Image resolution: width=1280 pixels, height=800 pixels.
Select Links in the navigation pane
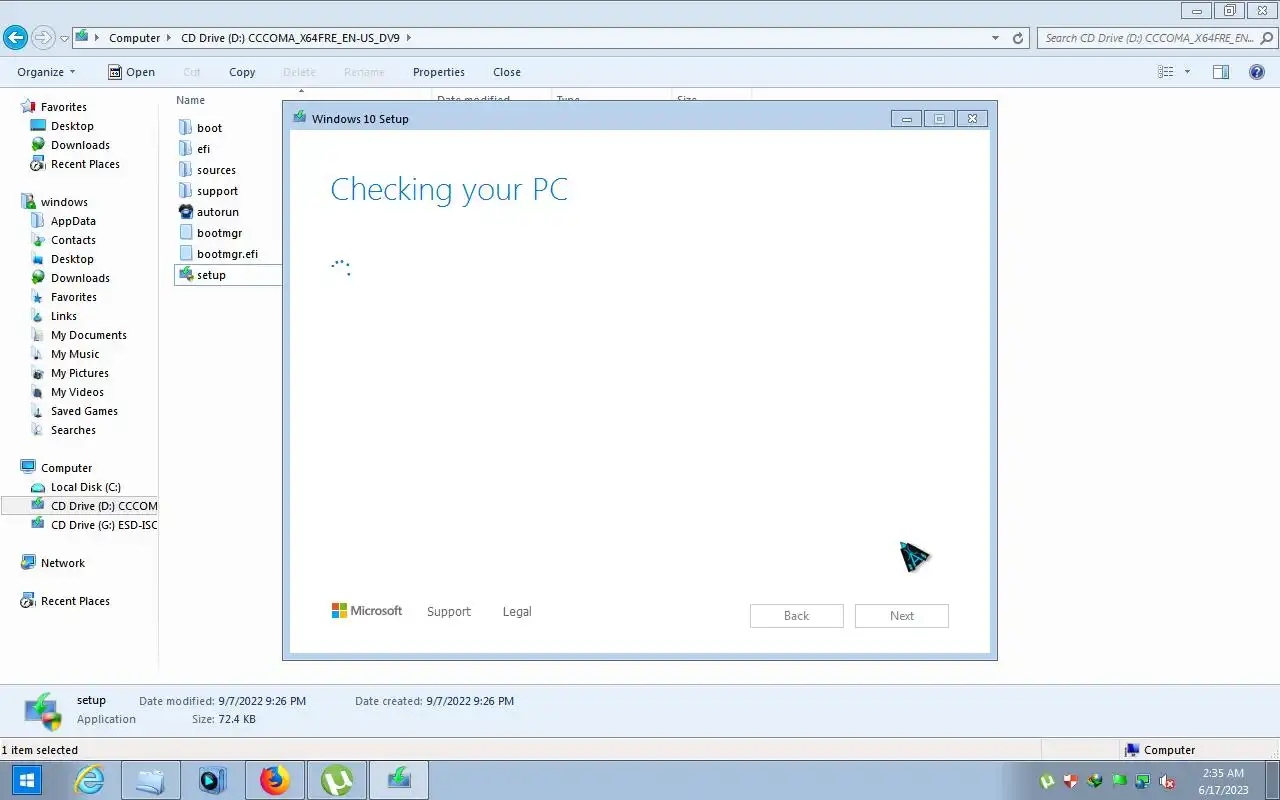tap(64, 316)
